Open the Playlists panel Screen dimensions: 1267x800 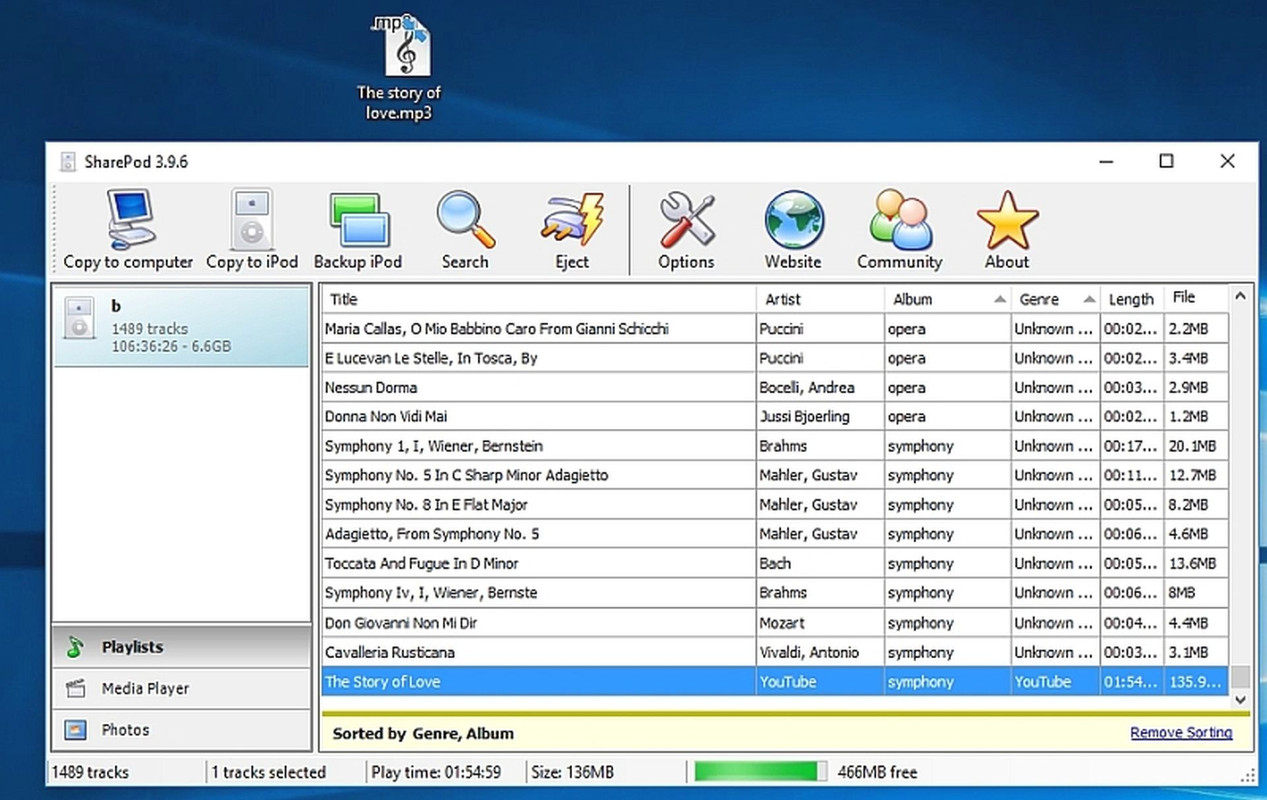[181, 647]
